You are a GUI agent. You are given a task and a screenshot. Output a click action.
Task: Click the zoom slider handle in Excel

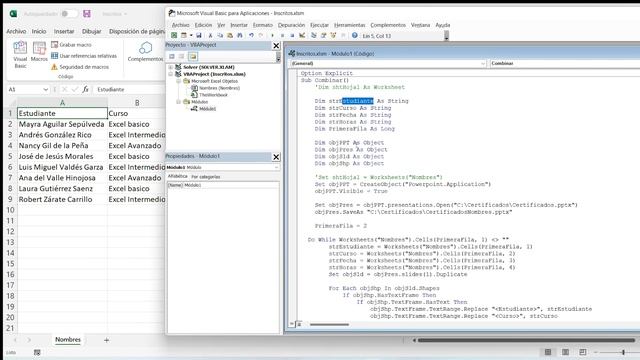click(x=623, y=352)
